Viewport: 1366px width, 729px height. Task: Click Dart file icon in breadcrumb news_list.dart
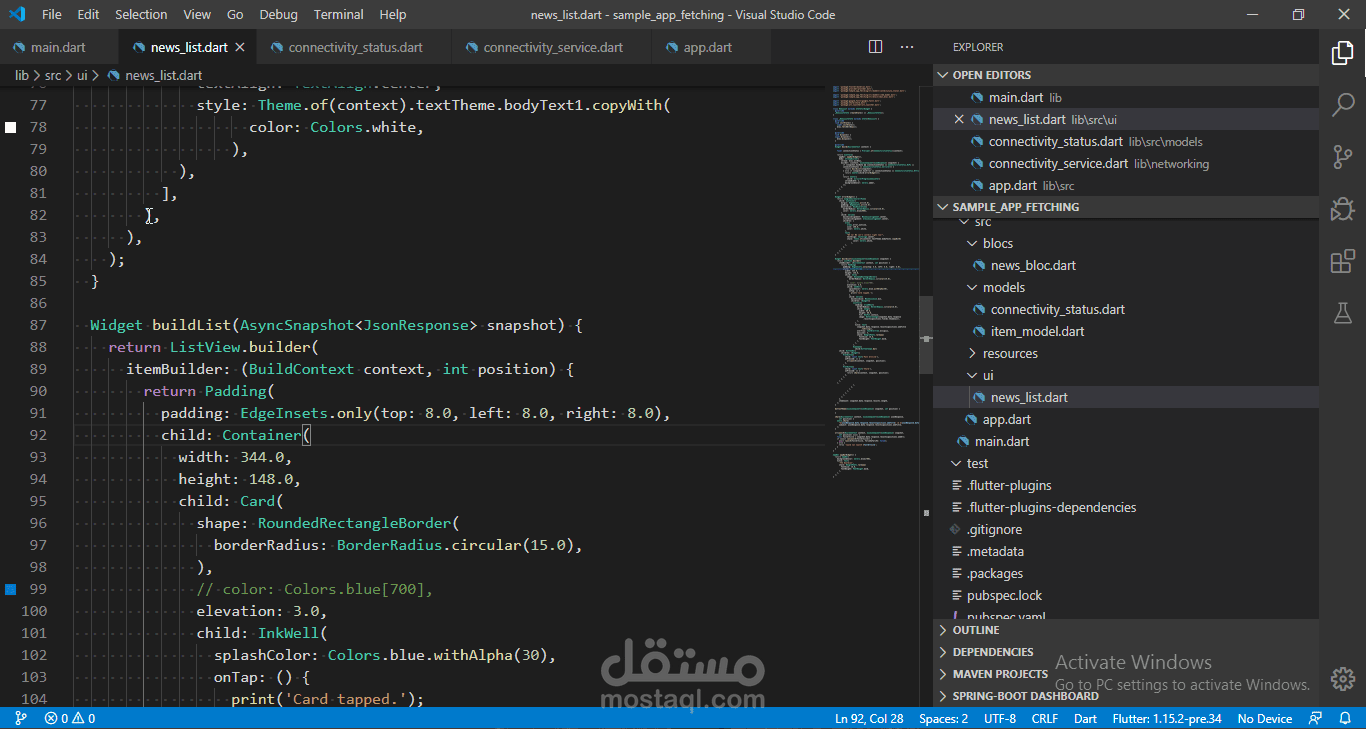[x=114, y=75]
